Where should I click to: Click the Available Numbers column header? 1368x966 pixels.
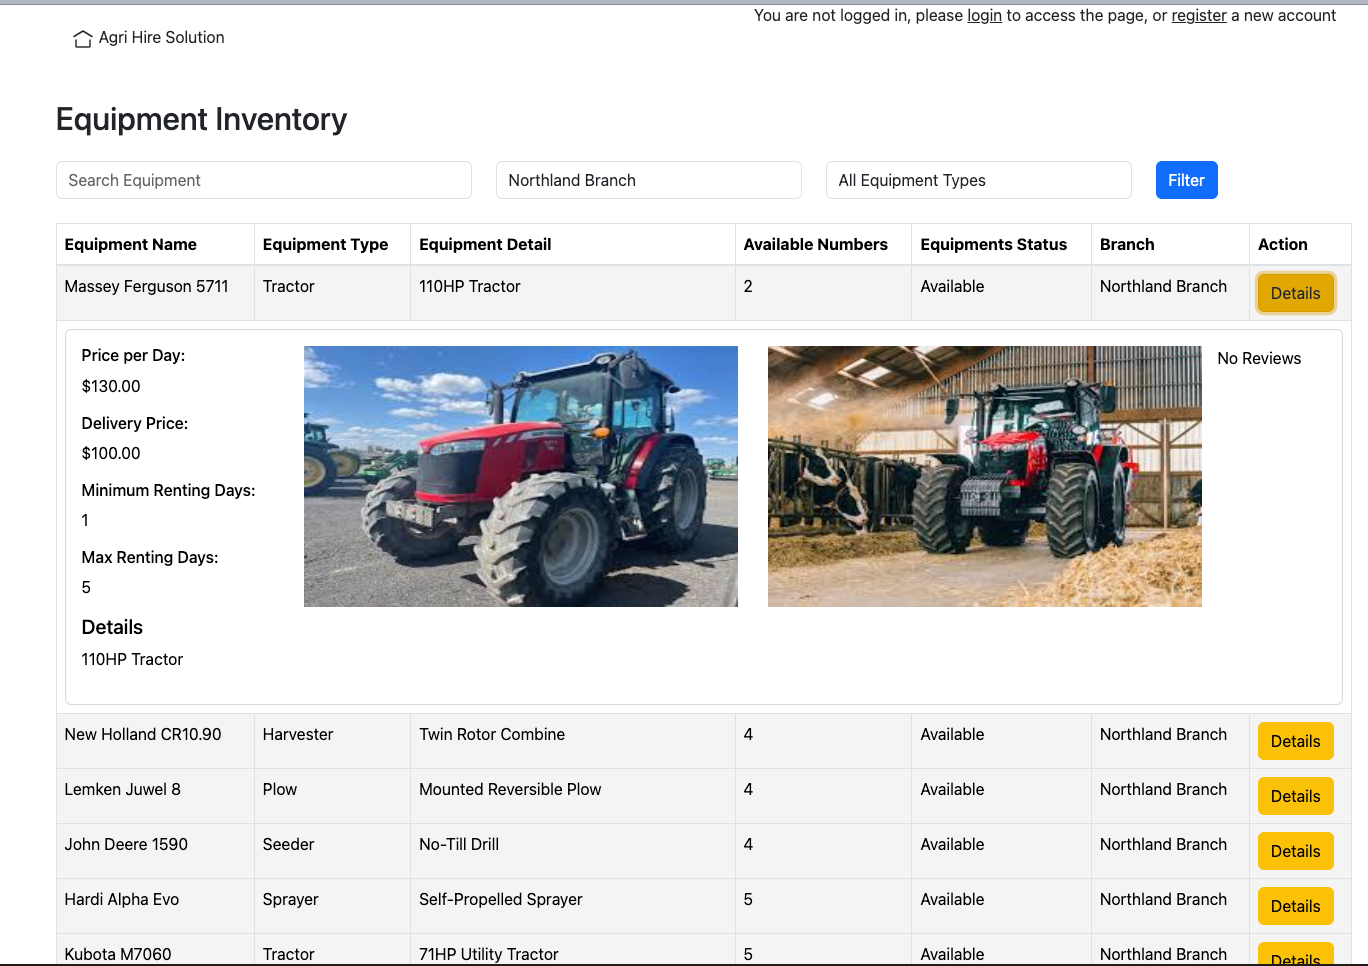point(815,245)
